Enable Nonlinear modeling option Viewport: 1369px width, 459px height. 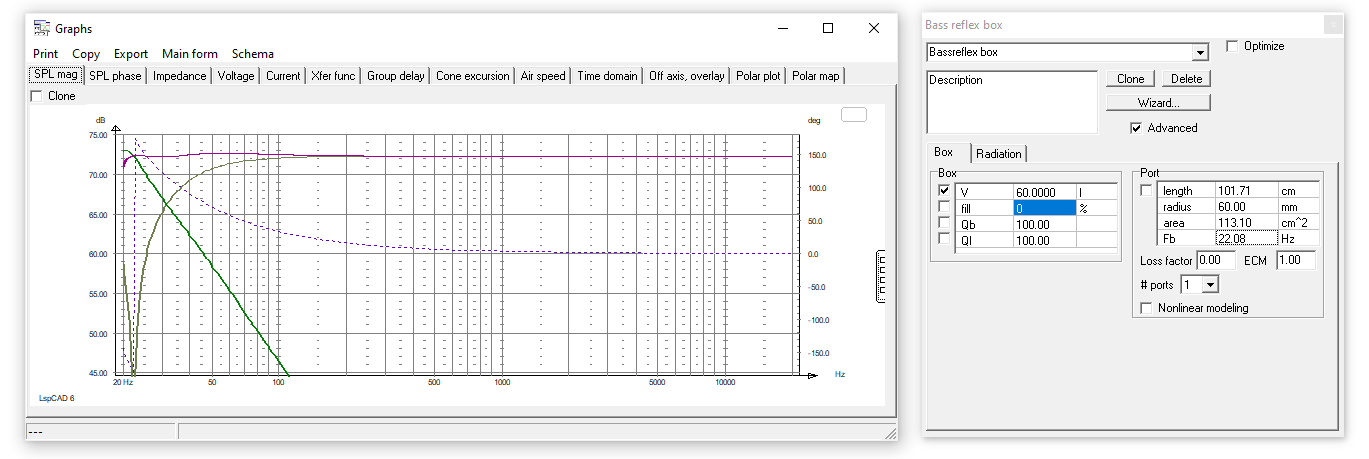pyautogui.click(x=1148, y=308)
